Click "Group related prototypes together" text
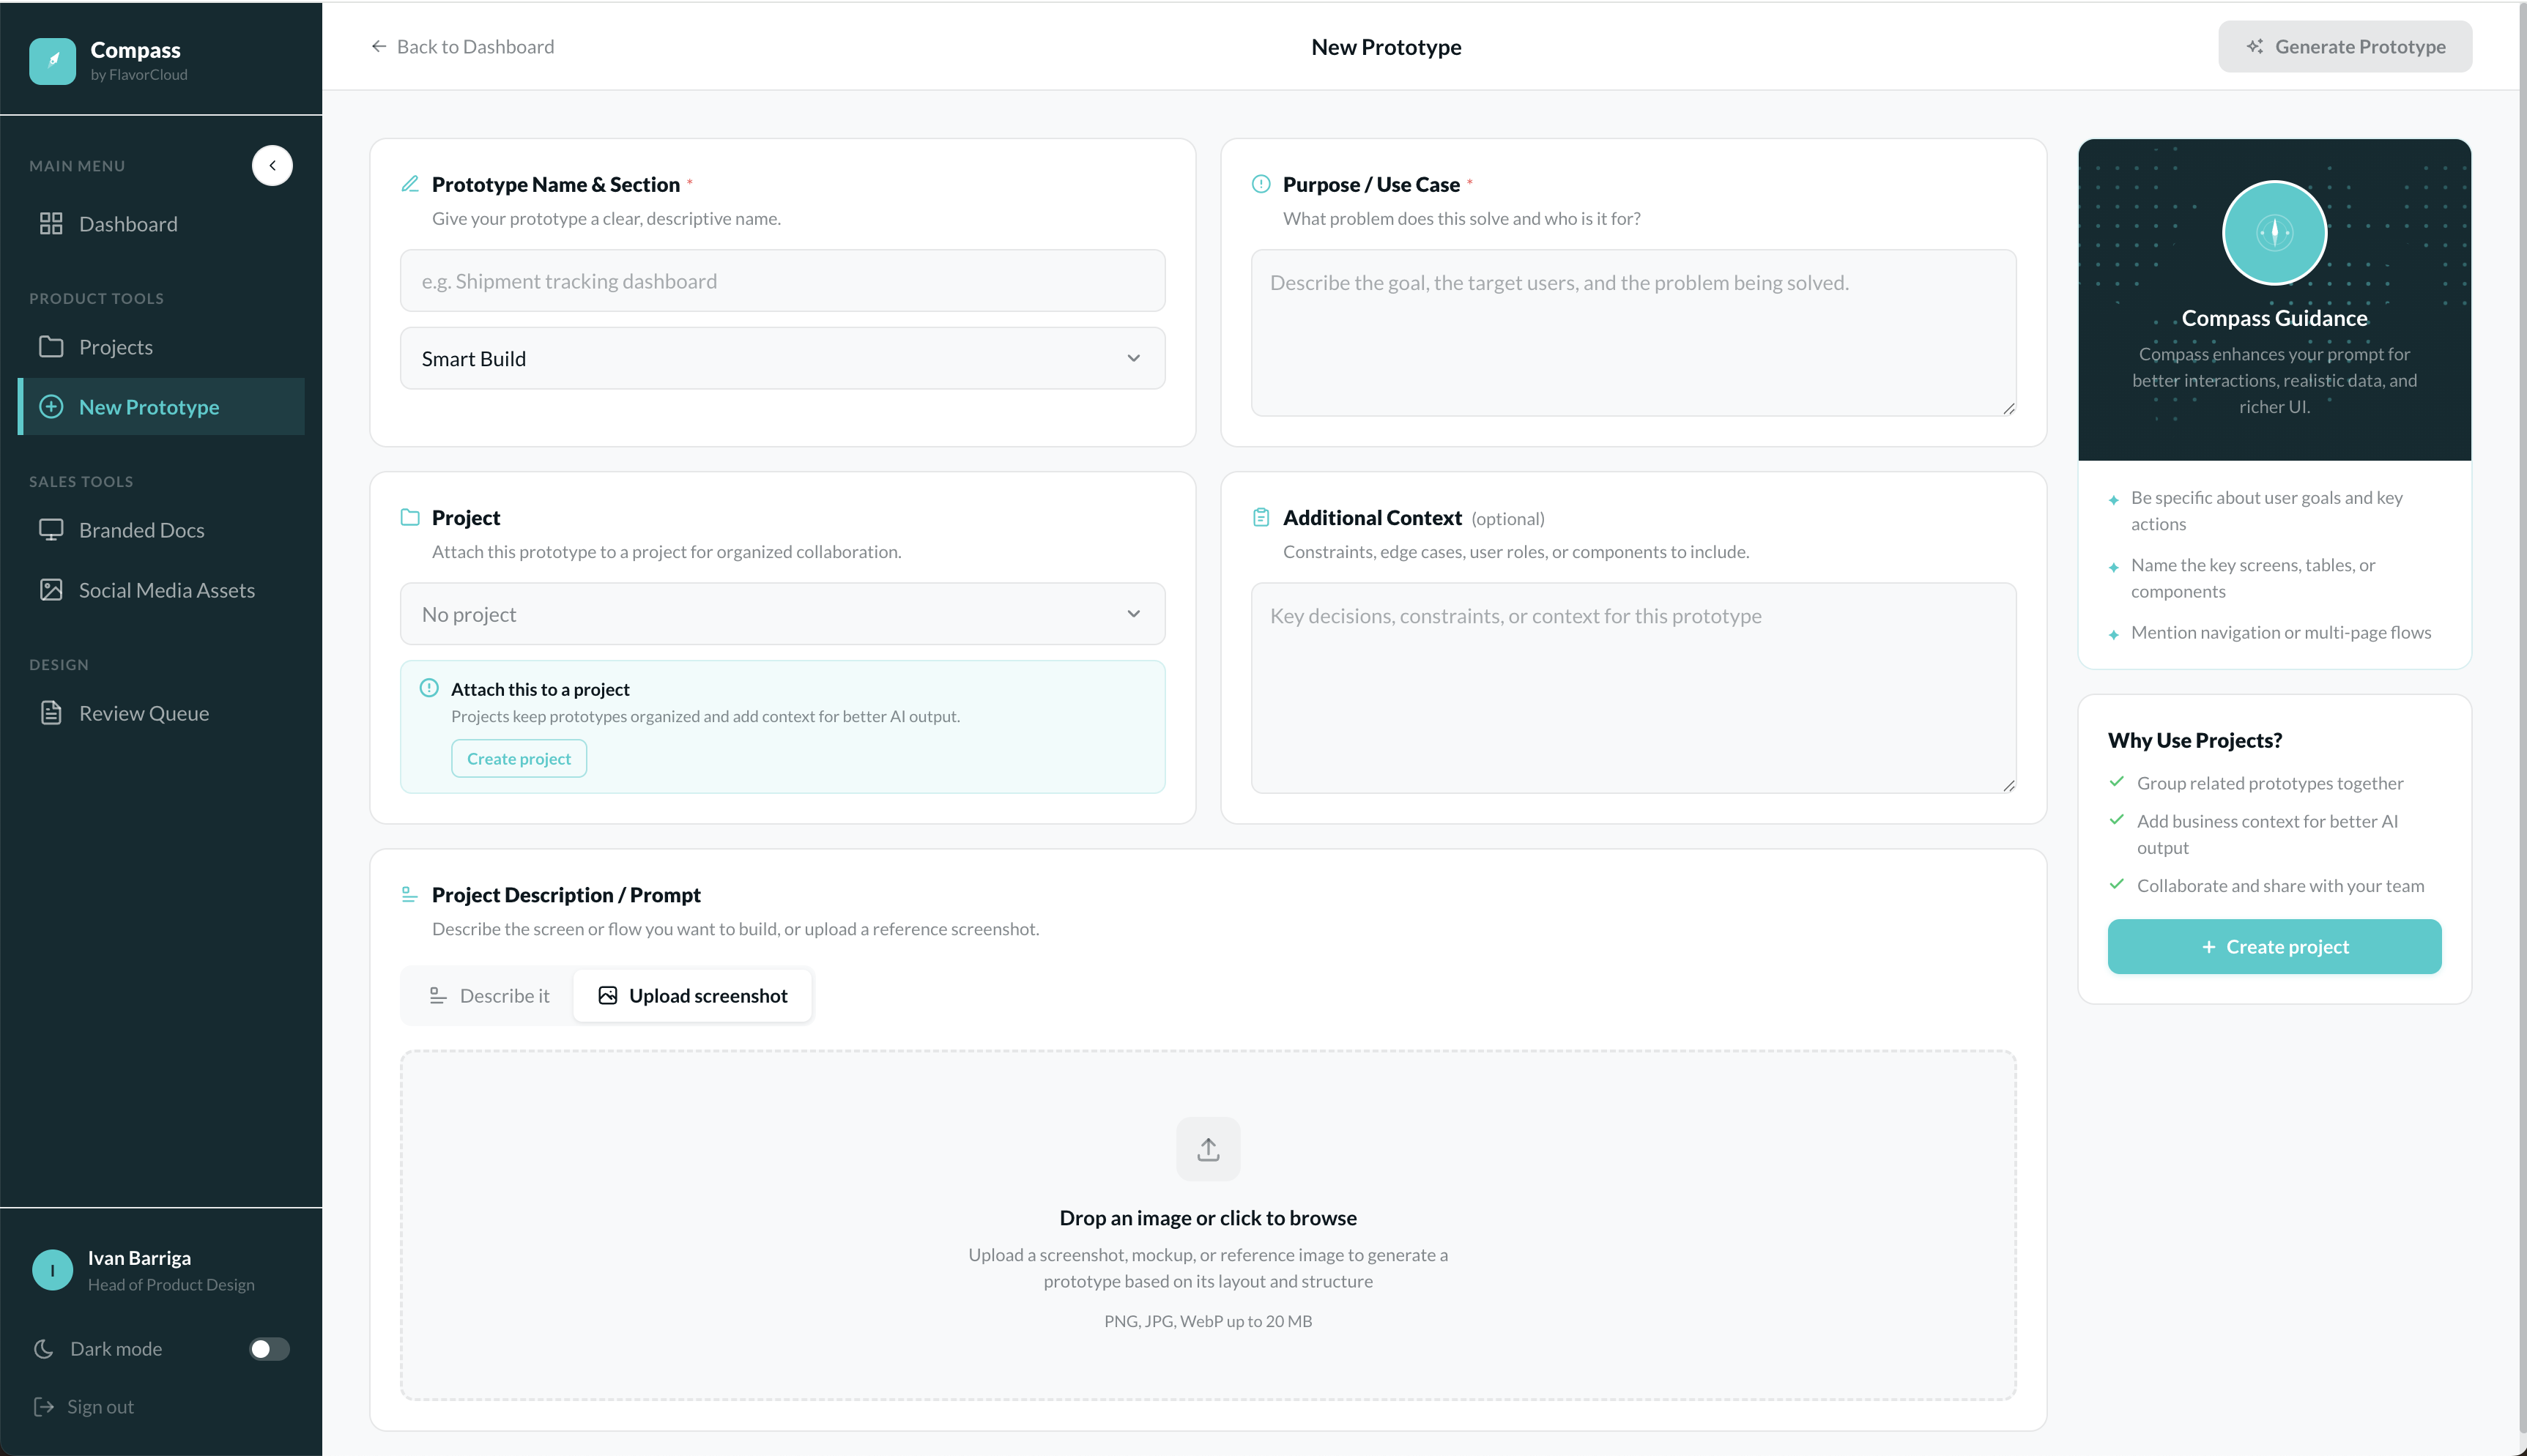The image size is (2527, 1456). point(2270,783)
